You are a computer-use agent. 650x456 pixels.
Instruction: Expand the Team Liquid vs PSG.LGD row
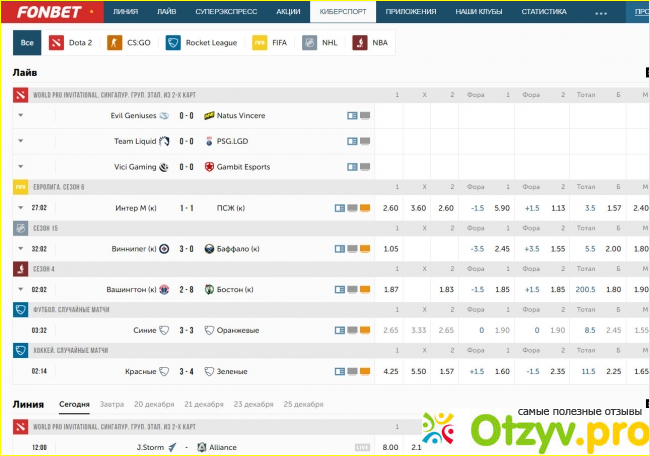(x=20, y=141)
